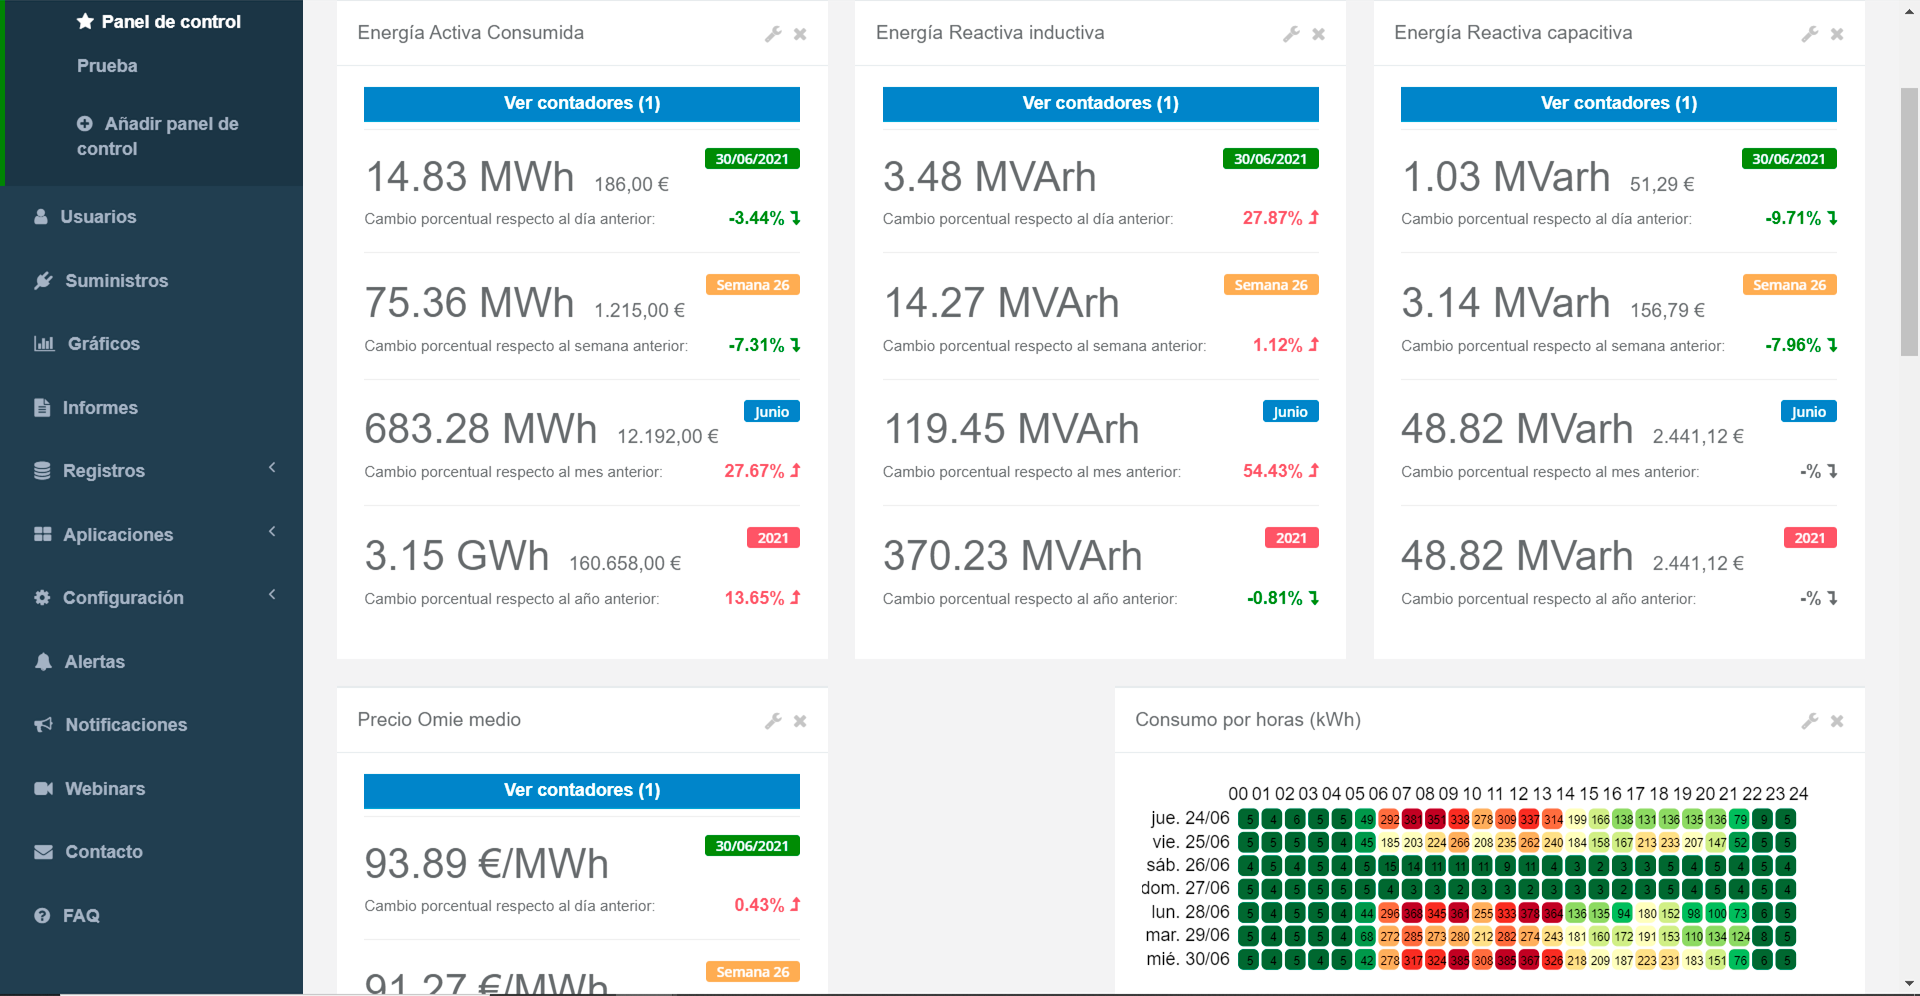This screenshot has height=996, width=1920.
Task: Open the FAQ page
Action: (x=81, y=916)
